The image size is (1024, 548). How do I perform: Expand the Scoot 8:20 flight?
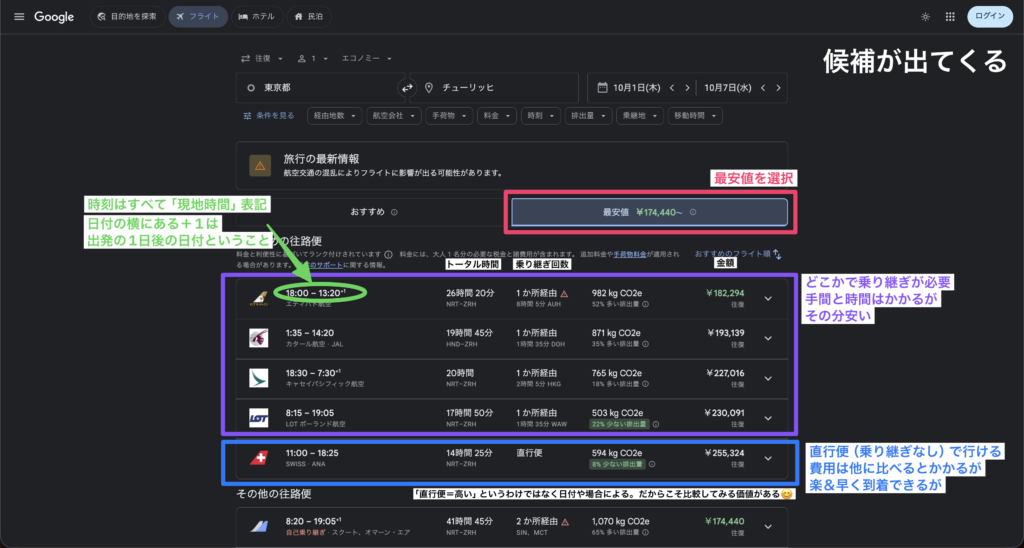point(768,526)
